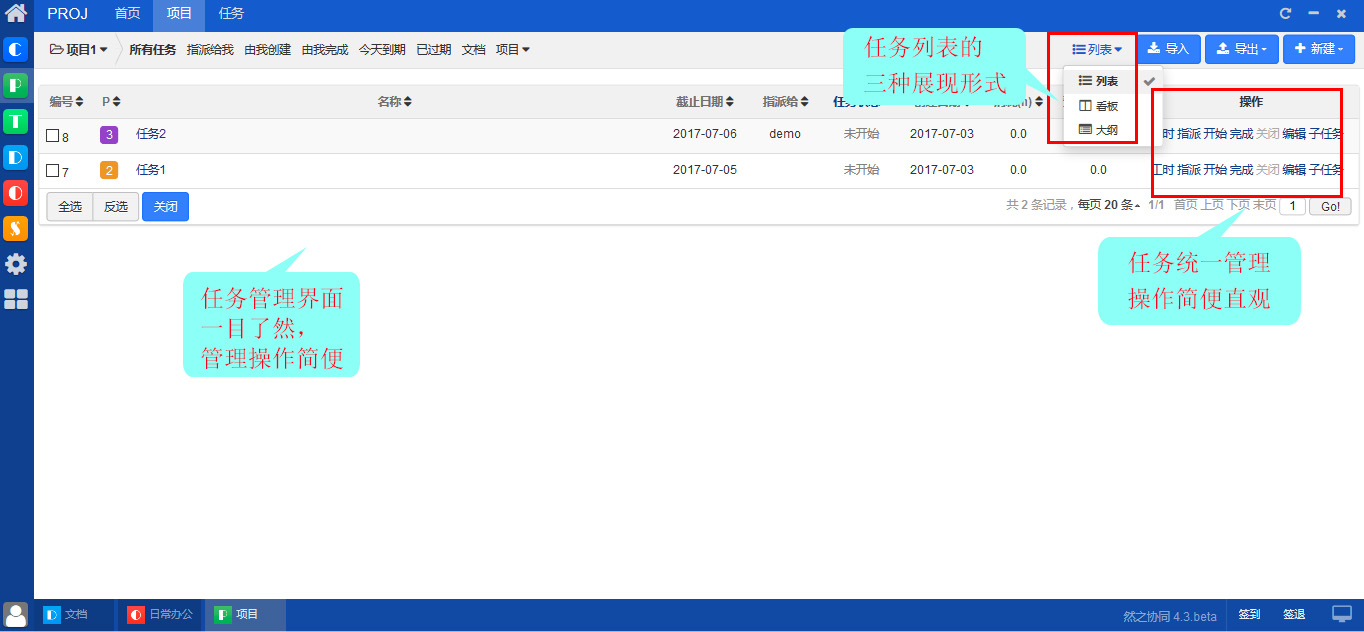The width and height of the screenshot is (1364, 632).
Task: Tick the checkbox for task number 7
Action: pos(53,171)
